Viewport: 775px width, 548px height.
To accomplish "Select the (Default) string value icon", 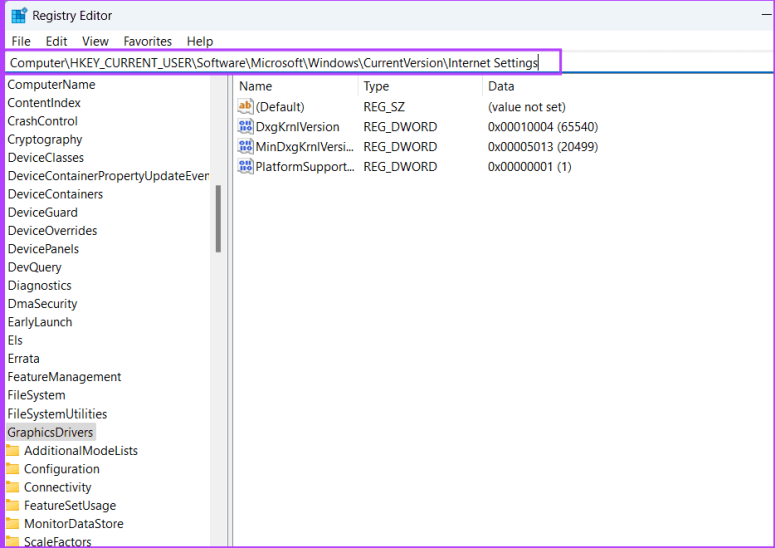I will [x=245, y=106].
